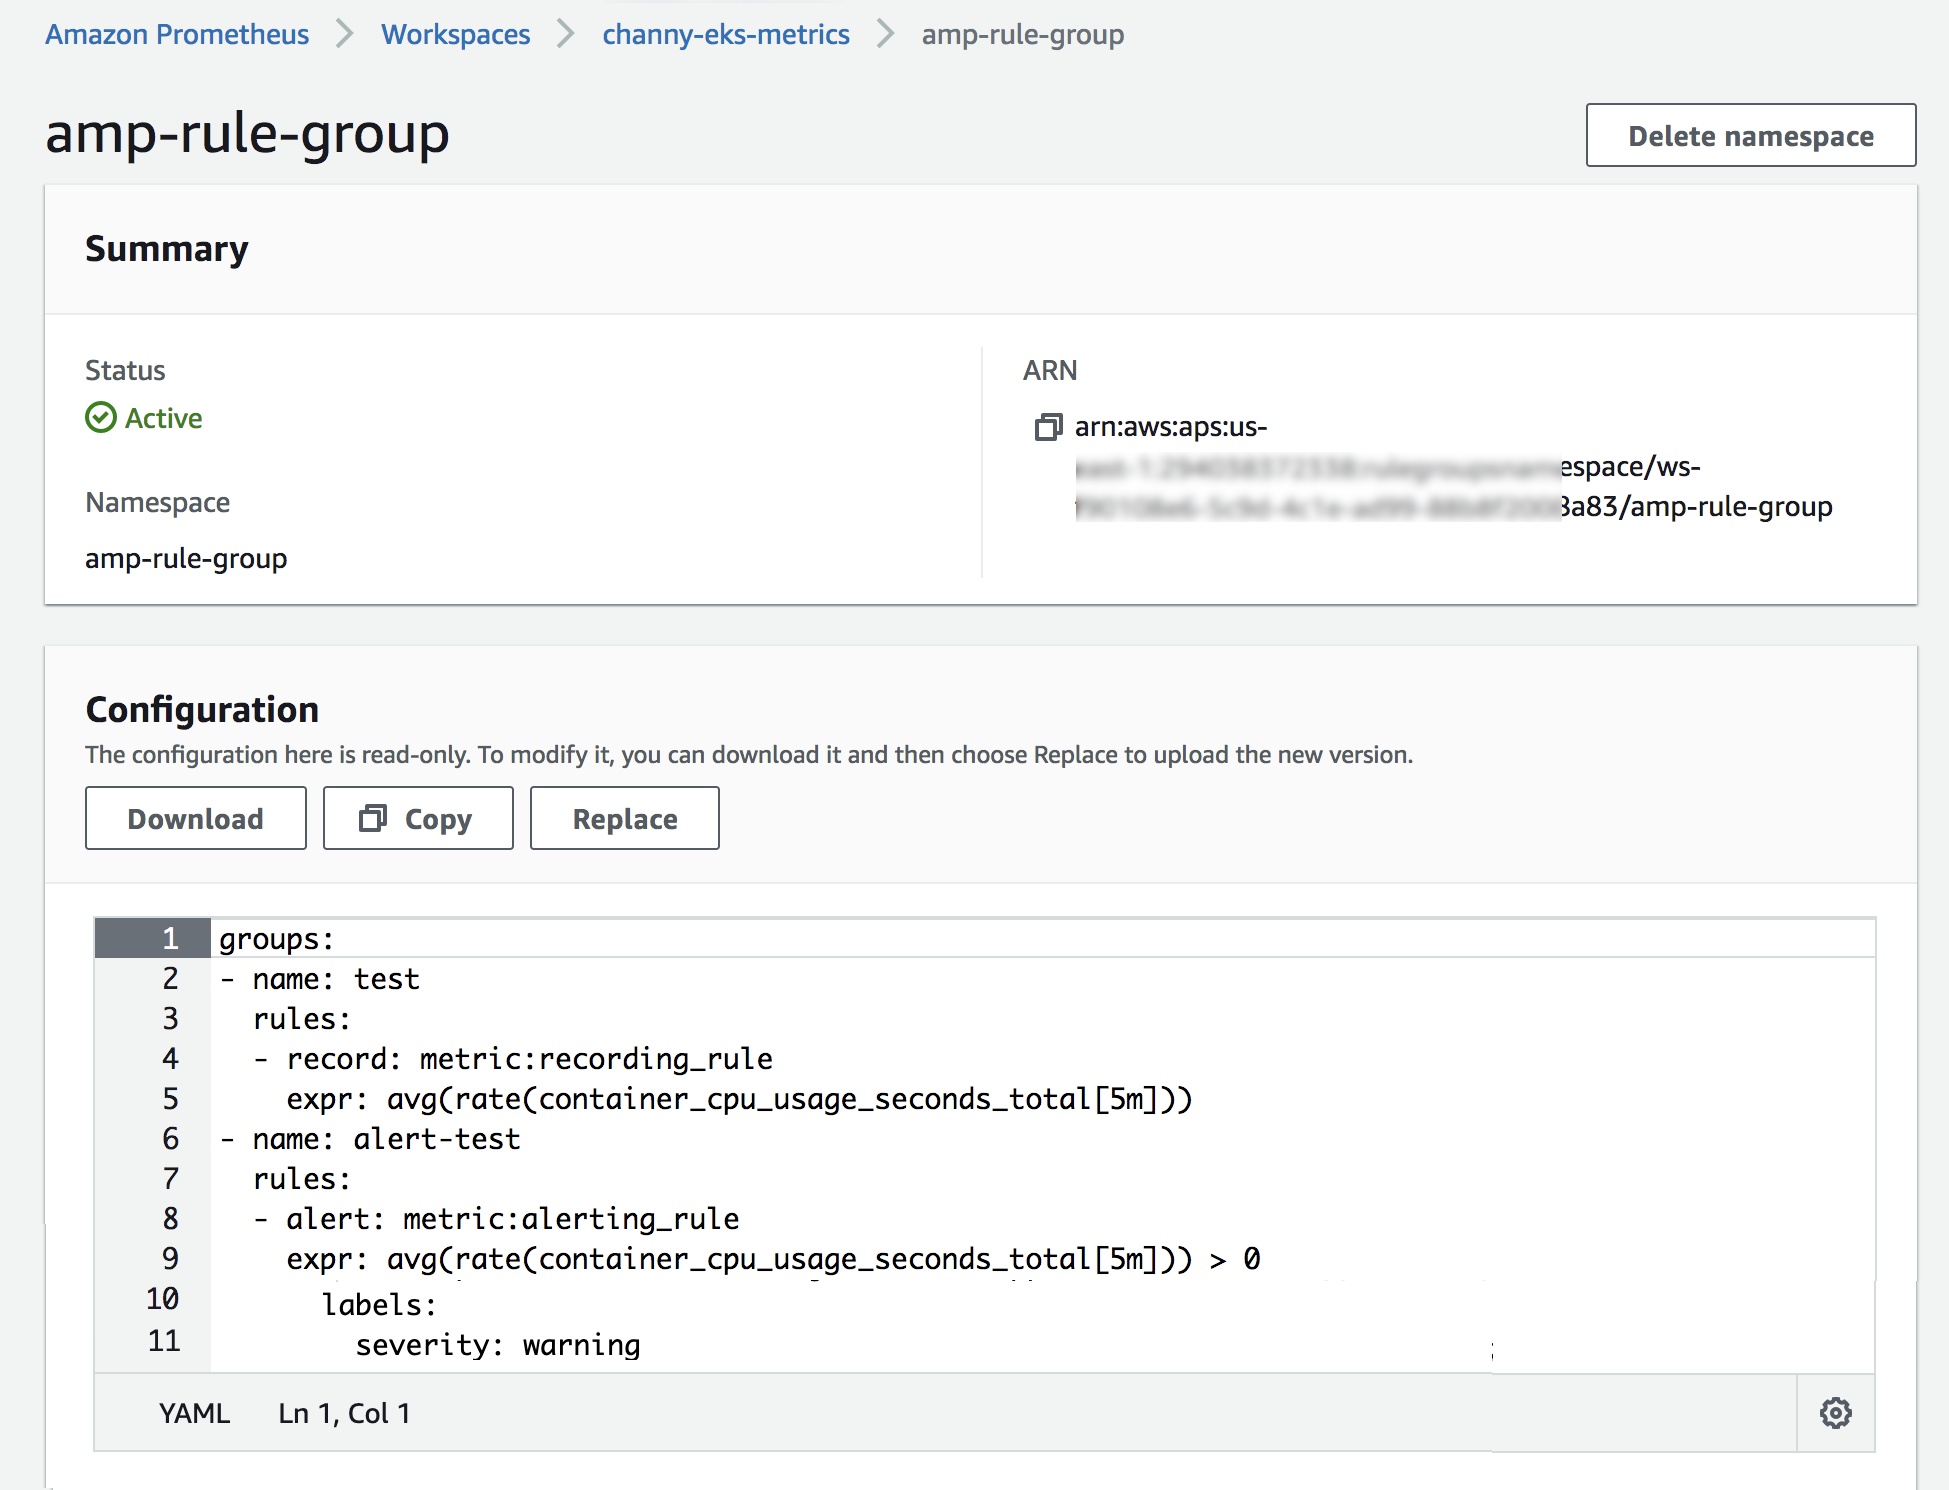Click the copy ARN icon
Viewport: 1949px width, 1490px height.
click(1047, 427)
